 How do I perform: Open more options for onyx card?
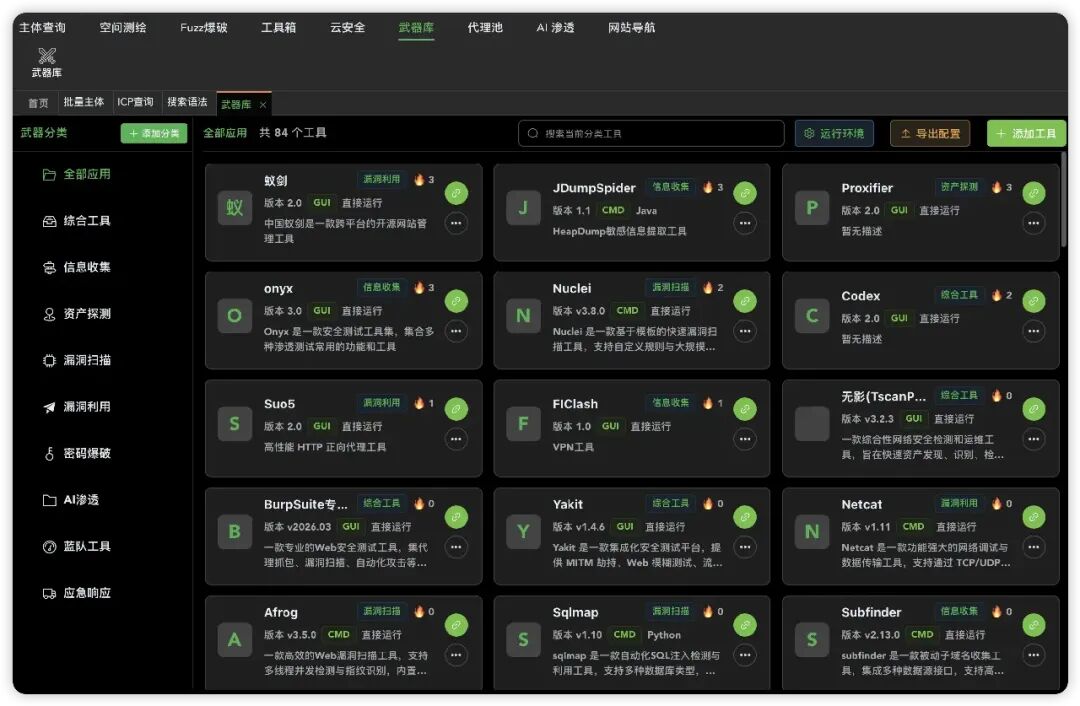(456, 331)
